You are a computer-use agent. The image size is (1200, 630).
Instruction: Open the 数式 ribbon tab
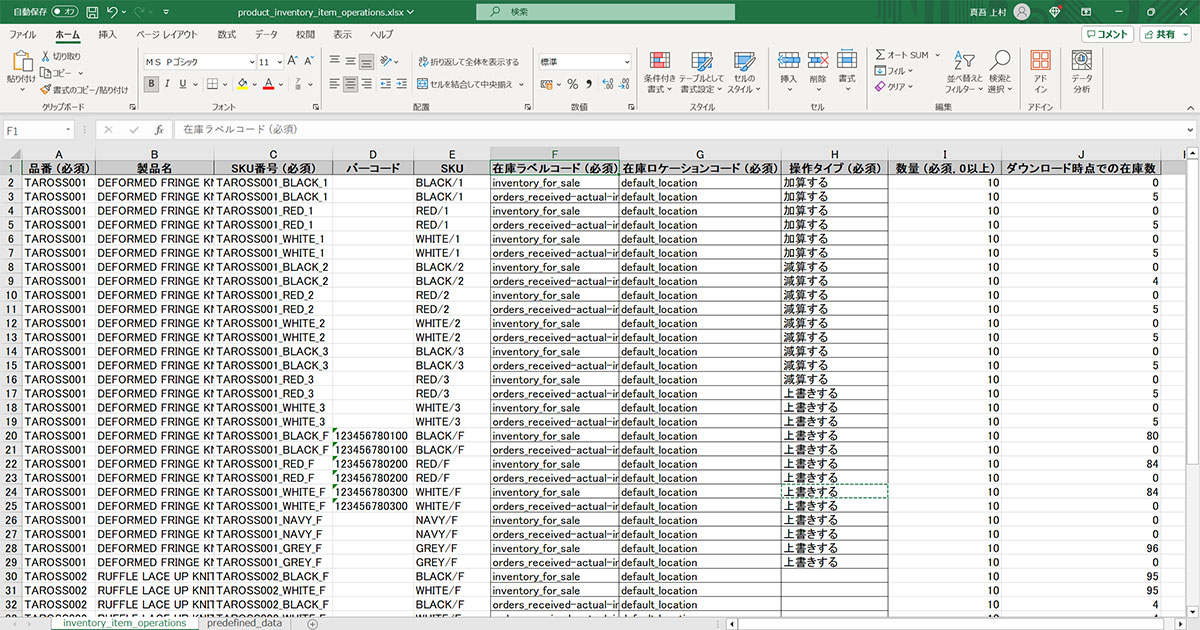pos(227,34)
